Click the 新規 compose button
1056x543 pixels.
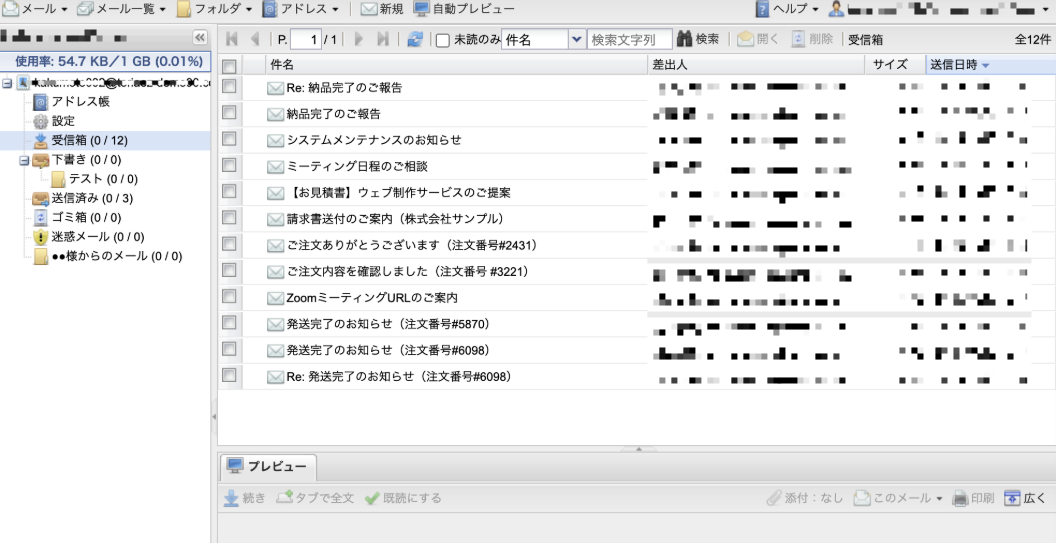tap(382, 9)
